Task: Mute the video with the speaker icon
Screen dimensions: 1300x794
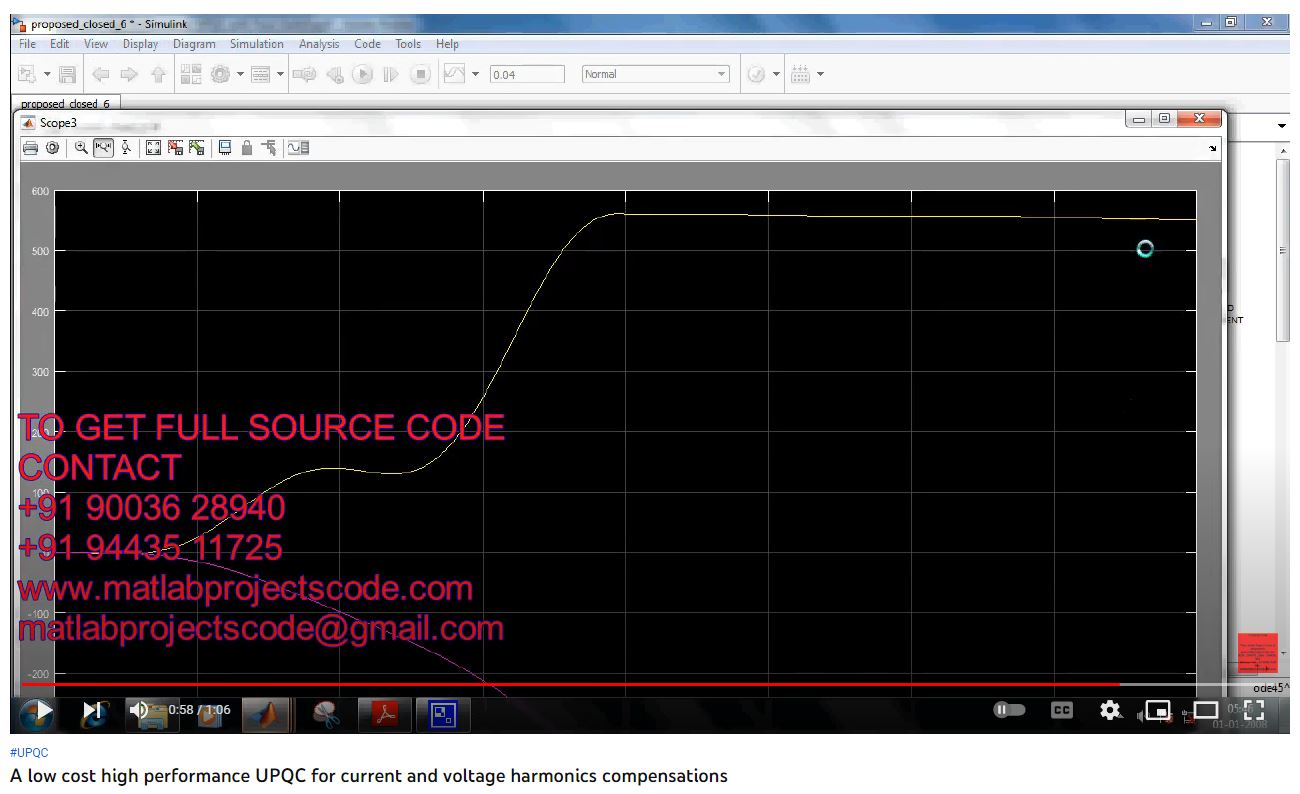Action: pos(139,710)
